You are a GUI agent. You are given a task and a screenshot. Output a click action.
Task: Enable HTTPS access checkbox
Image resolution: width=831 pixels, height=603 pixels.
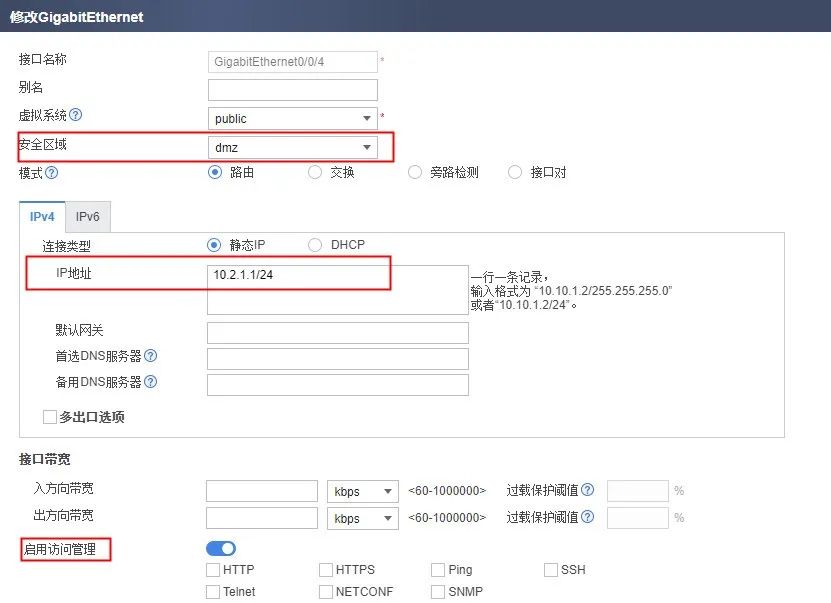tap(326, 570)
